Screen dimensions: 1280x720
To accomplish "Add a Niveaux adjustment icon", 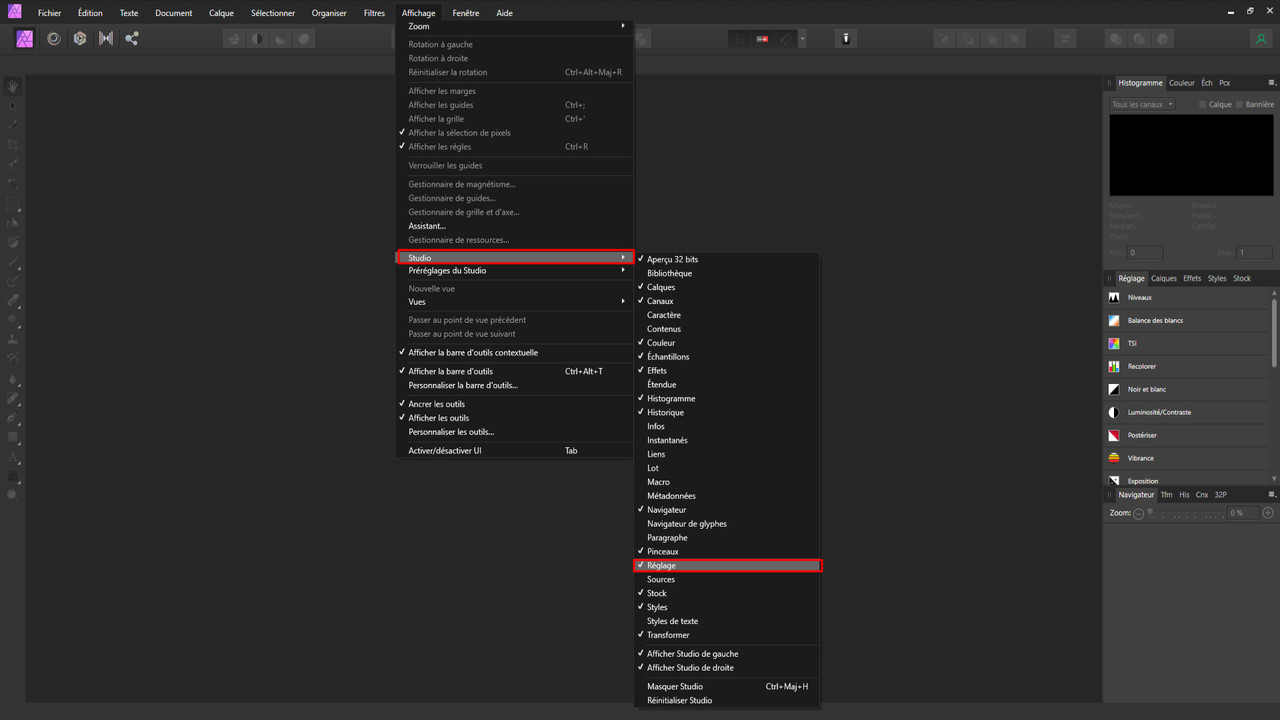I will coord(1114,298).
